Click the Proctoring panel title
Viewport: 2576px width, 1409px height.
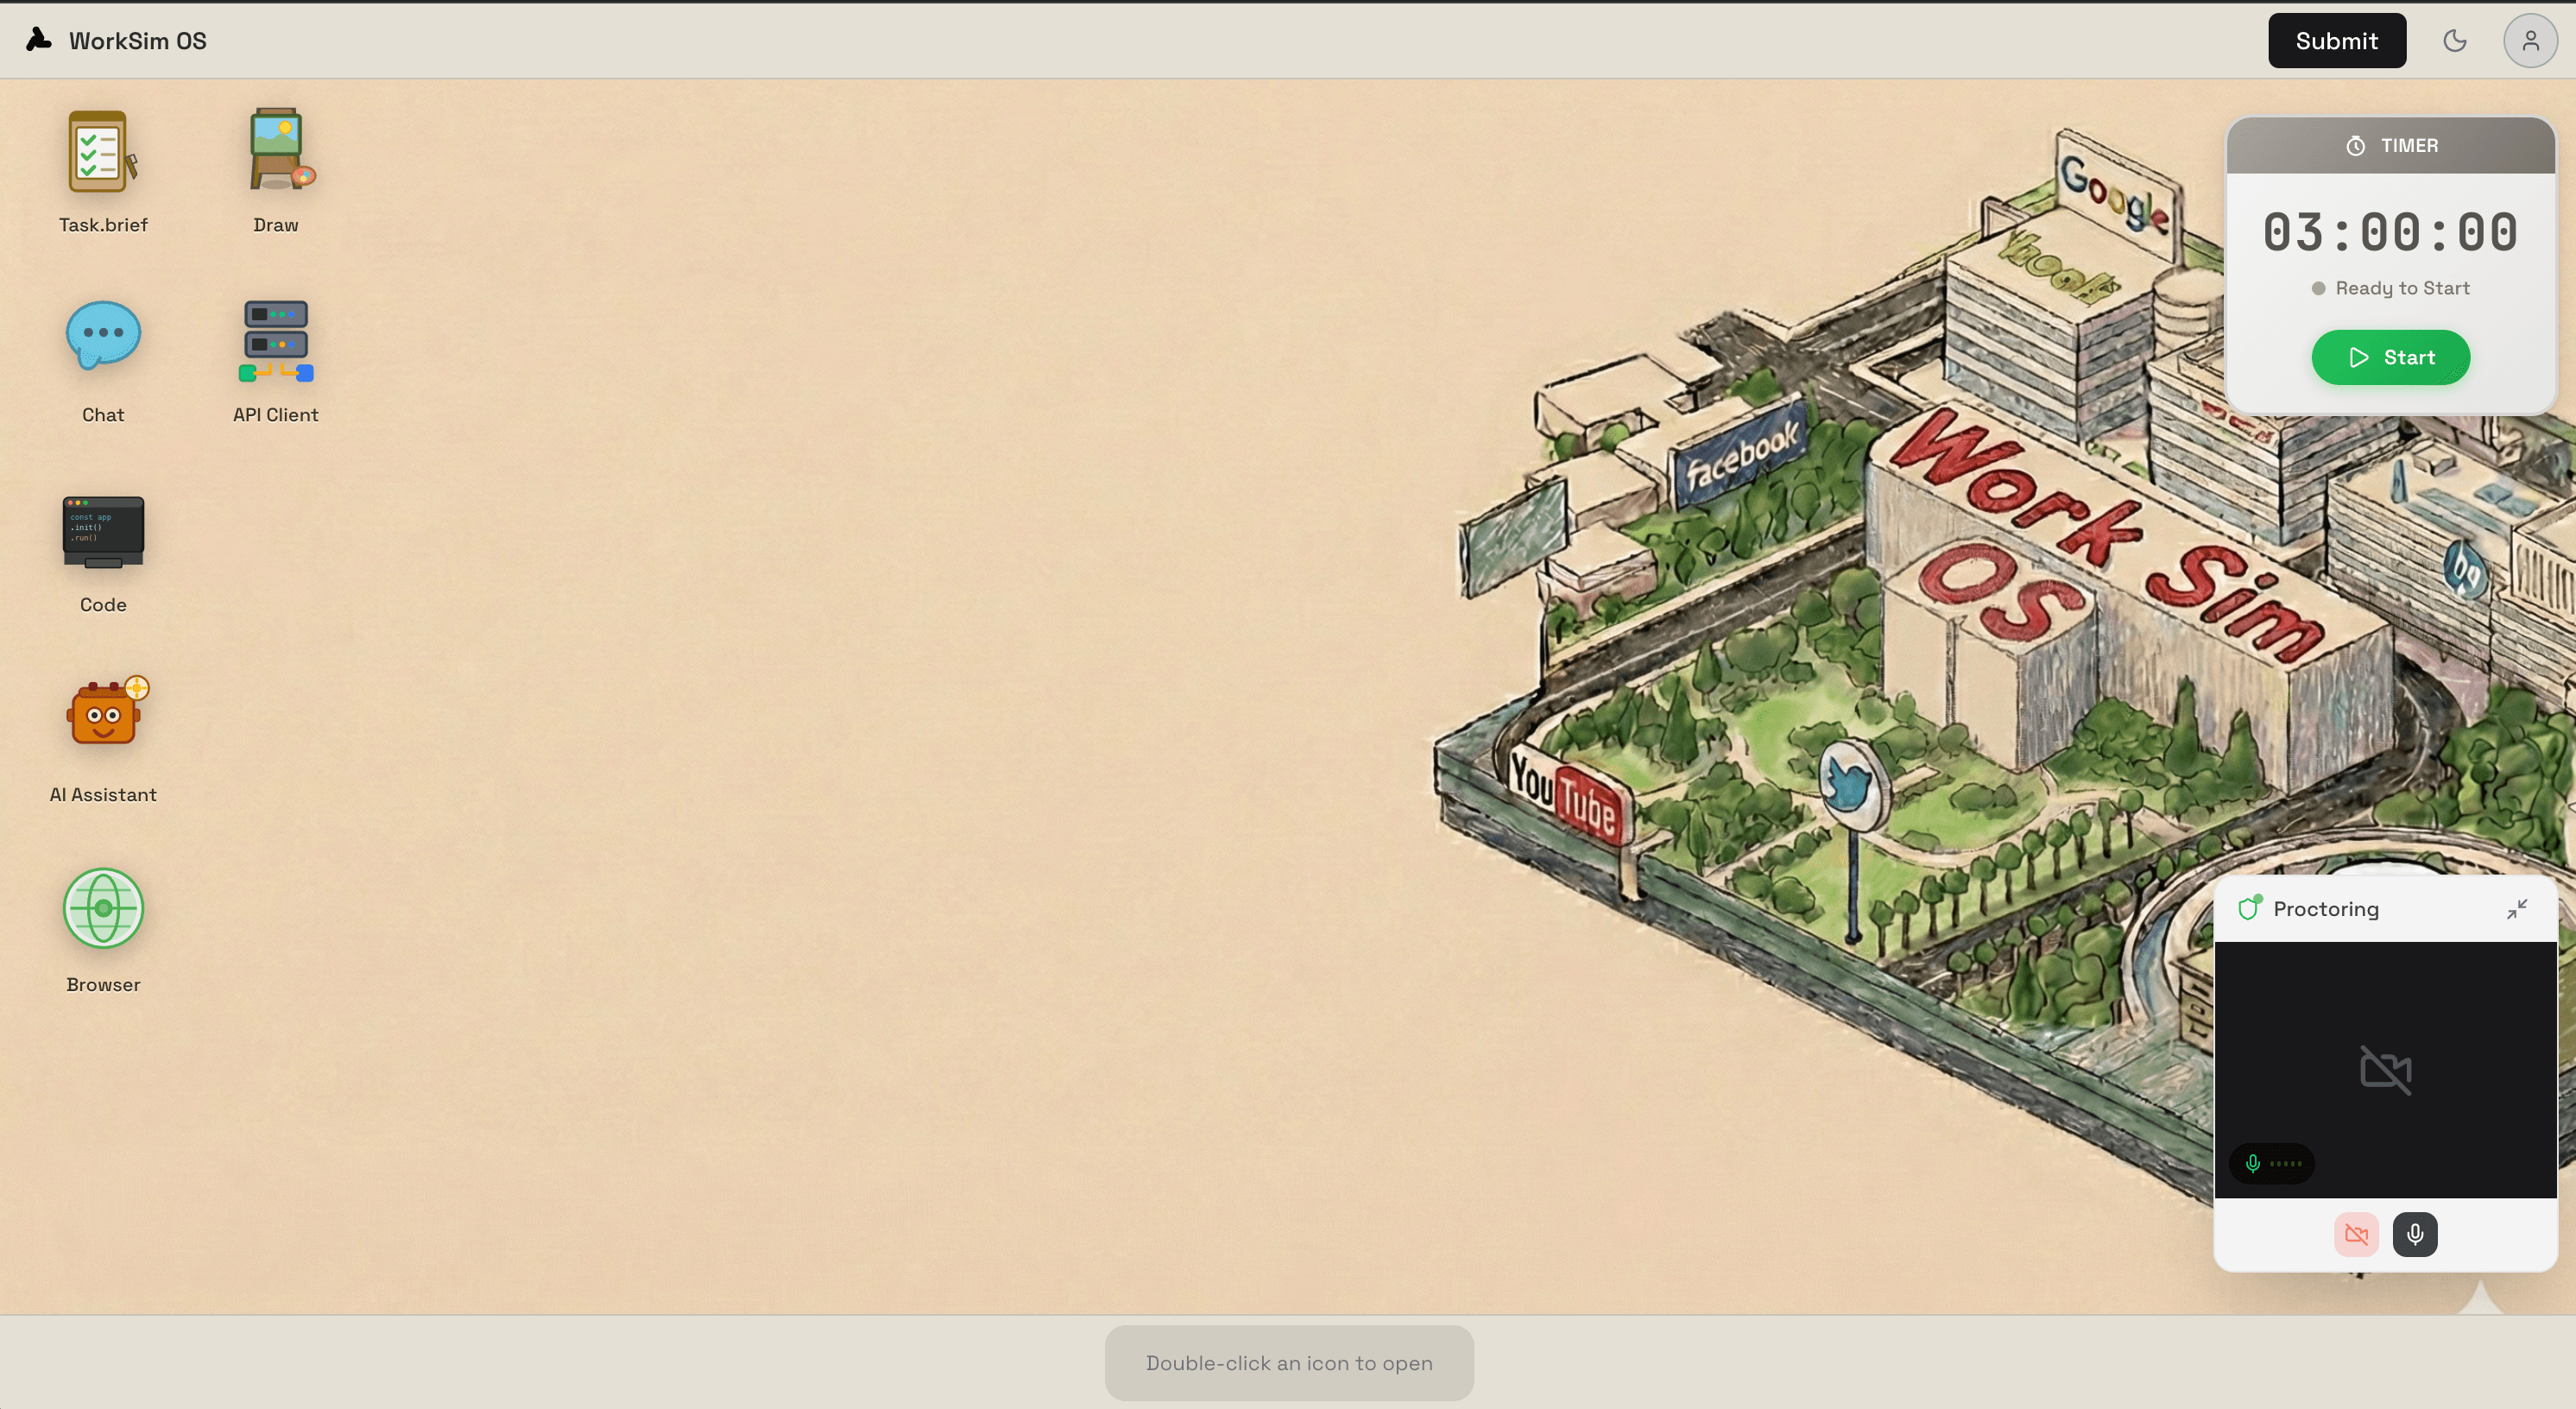(x=2325, y=909)
